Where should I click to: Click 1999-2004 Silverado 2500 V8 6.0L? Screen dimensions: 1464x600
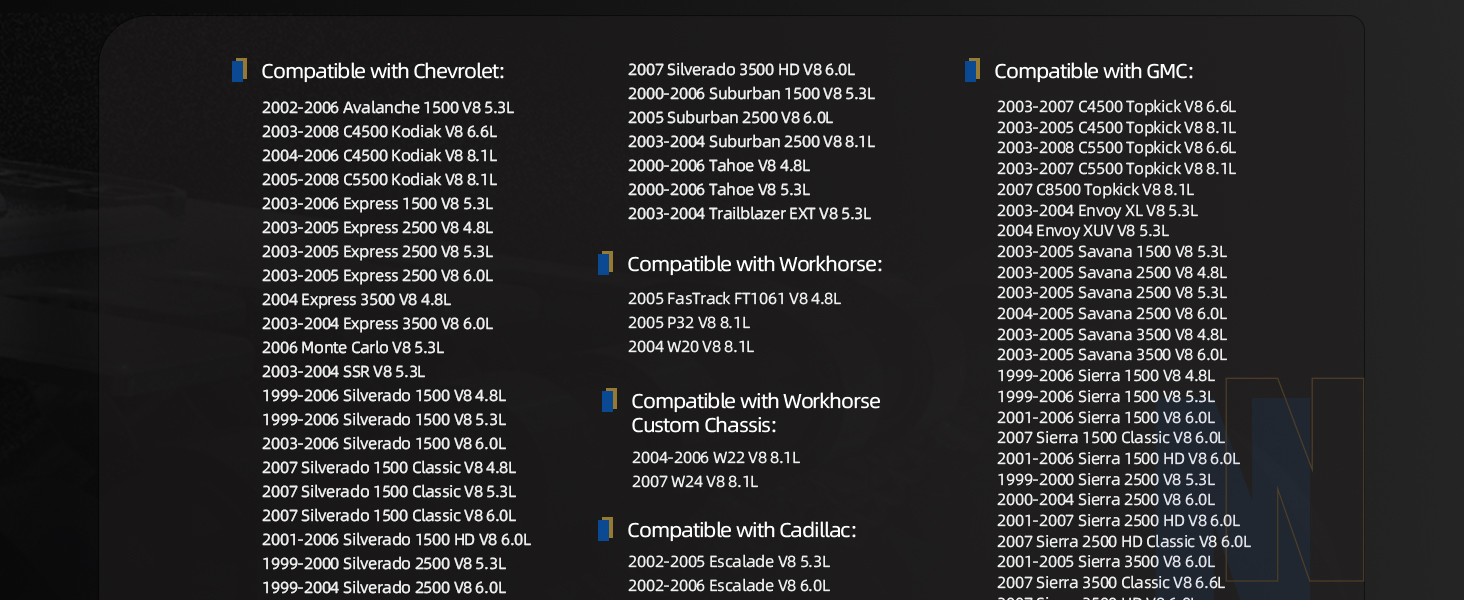384,587
